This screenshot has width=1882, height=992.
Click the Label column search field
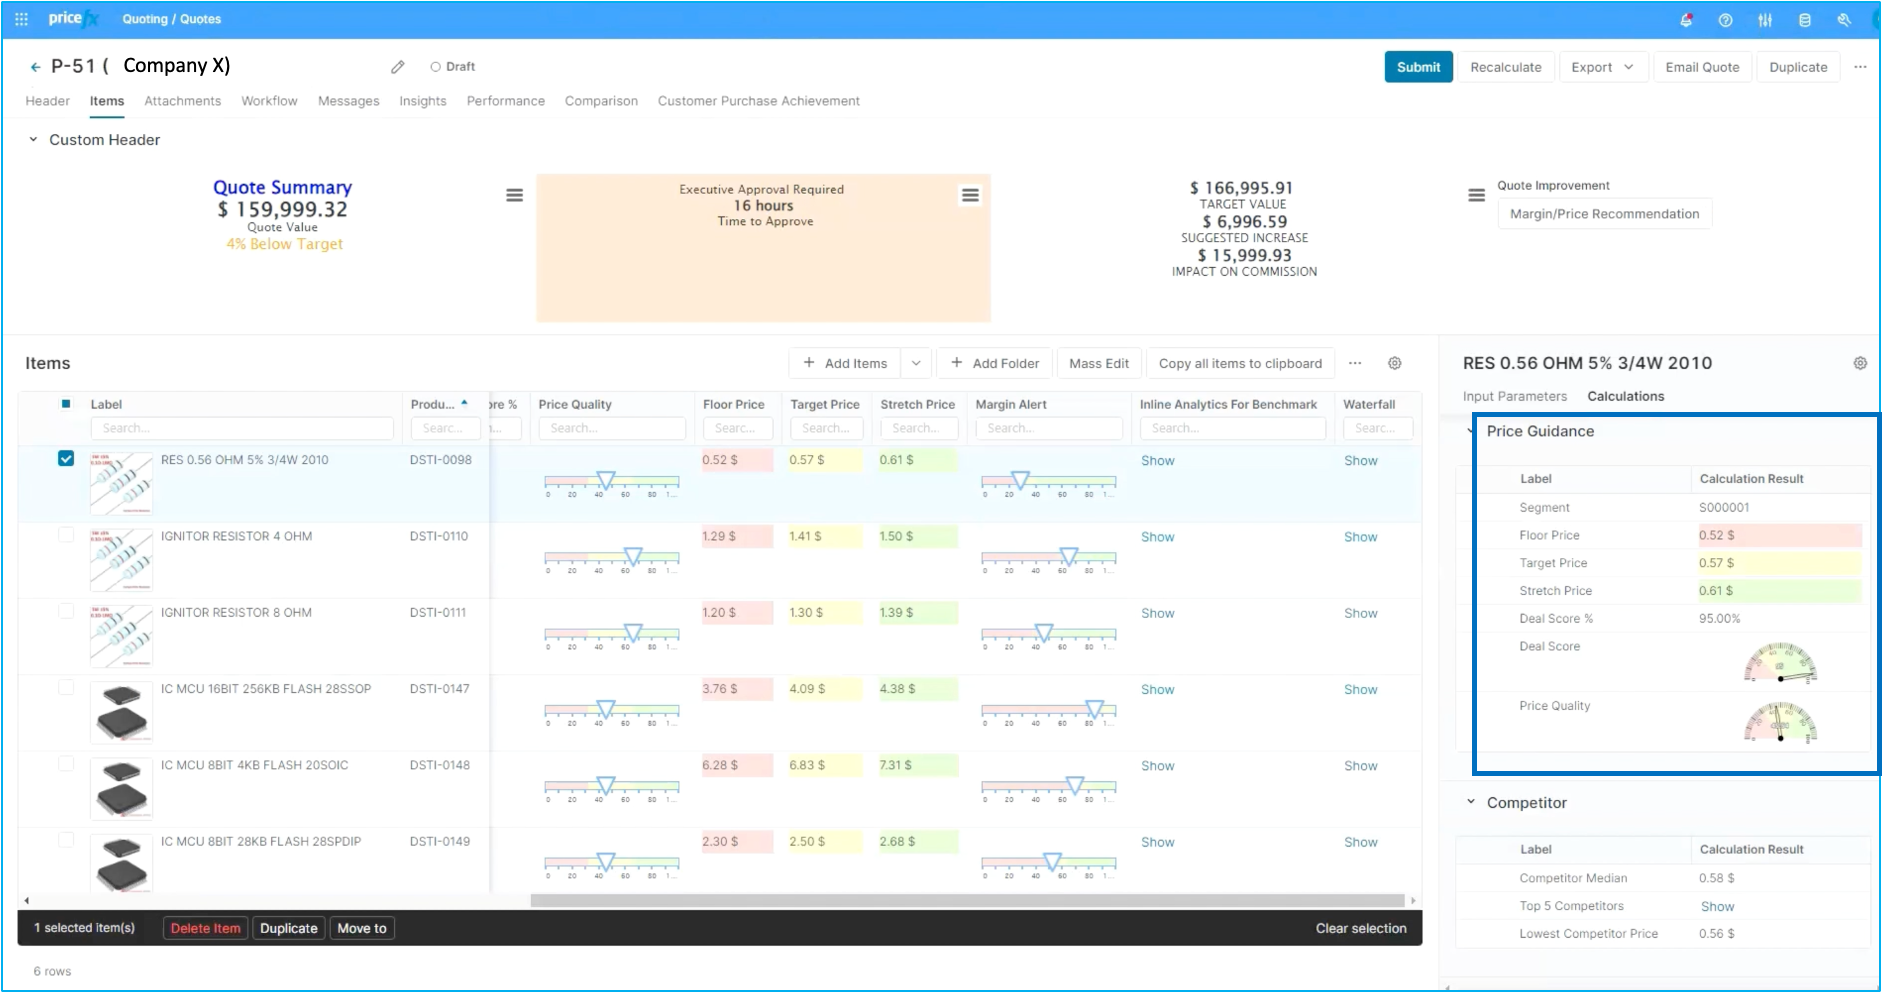click(x=241, y=428)
